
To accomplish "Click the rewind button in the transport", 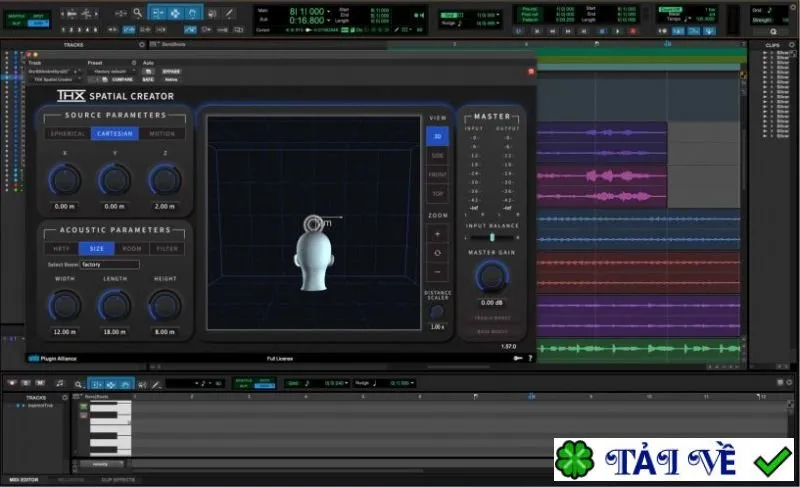I will point(552,31).
